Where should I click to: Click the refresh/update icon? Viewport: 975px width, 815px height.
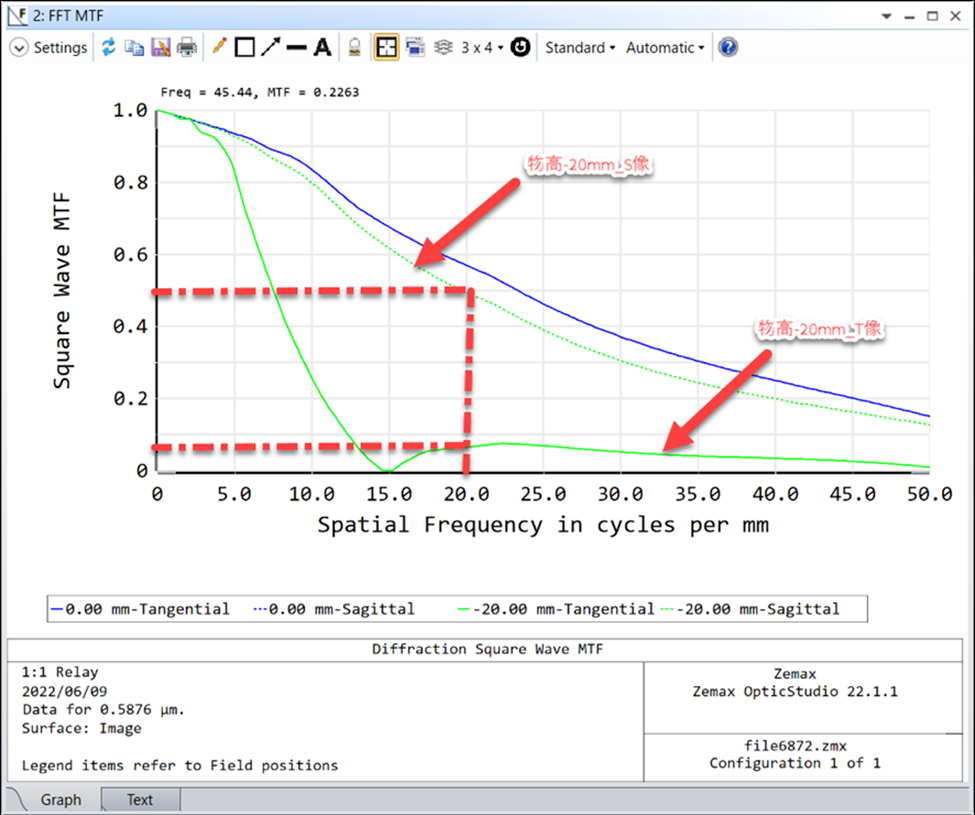109,47
